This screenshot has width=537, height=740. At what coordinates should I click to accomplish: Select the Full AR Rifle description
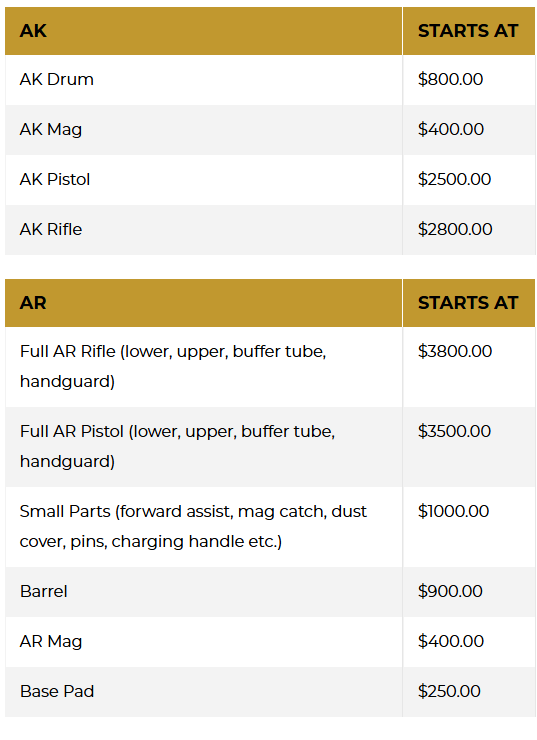(x=173, y=366)
